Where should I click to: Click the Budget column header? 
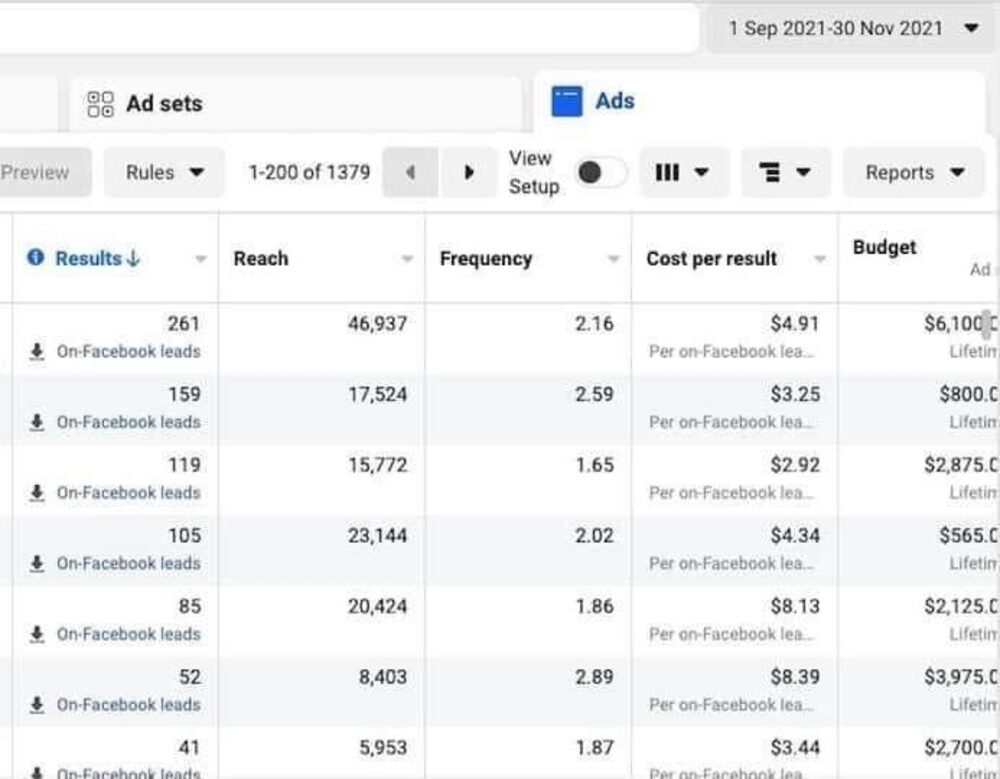click(x=885, y=247)
